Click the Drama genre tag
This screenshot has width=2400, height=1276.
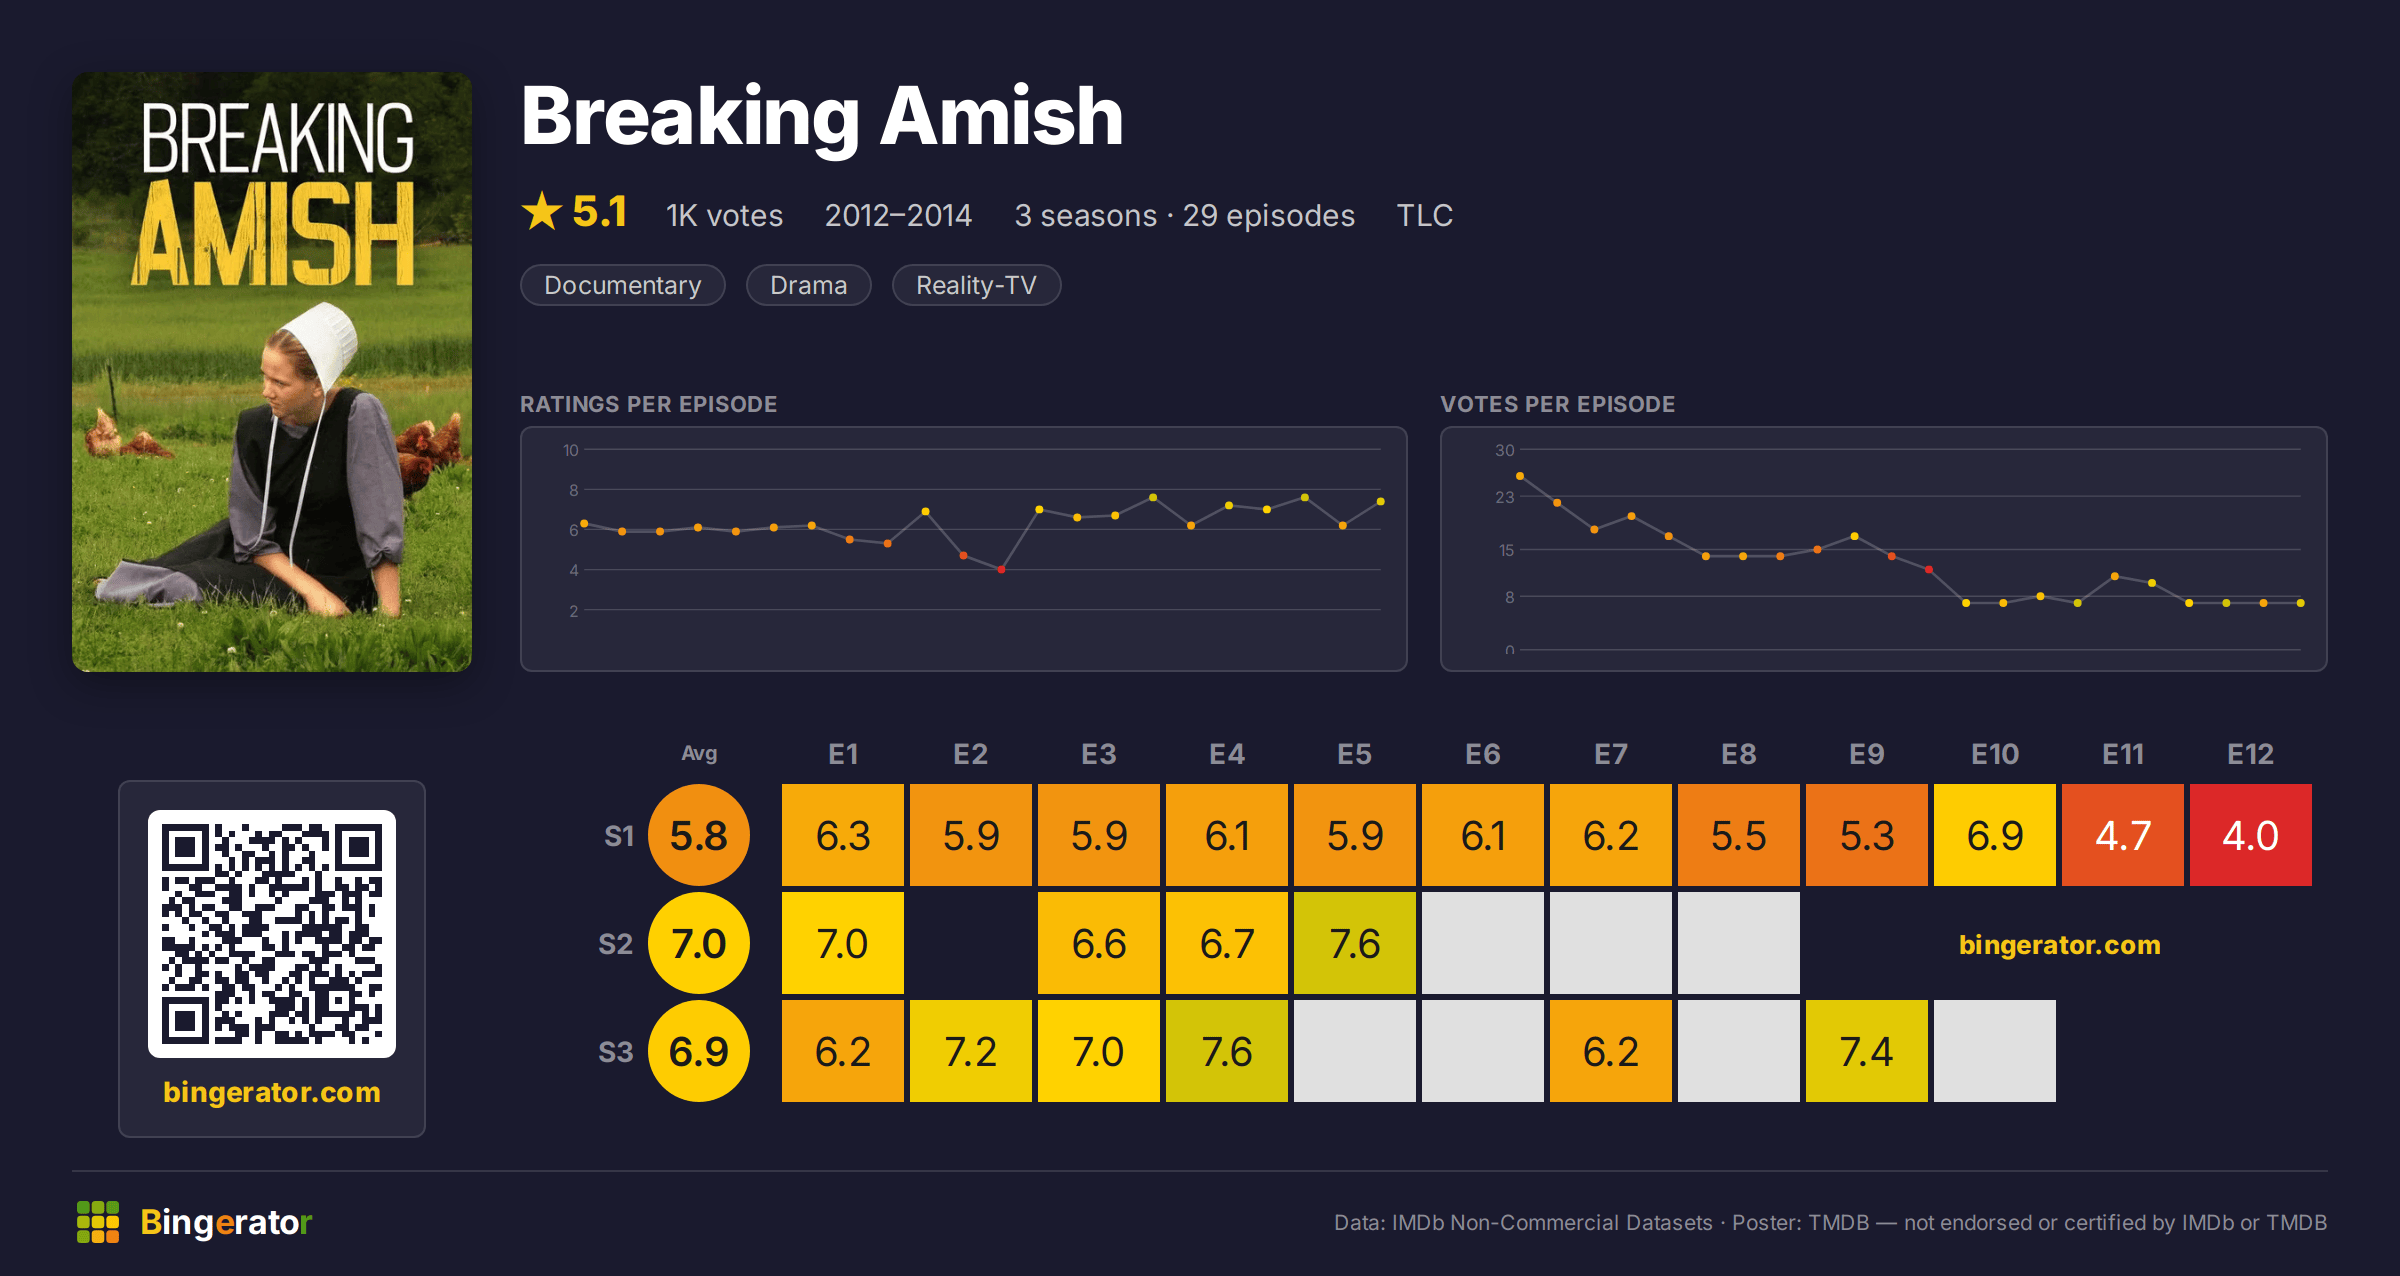[x=809, y=285]
